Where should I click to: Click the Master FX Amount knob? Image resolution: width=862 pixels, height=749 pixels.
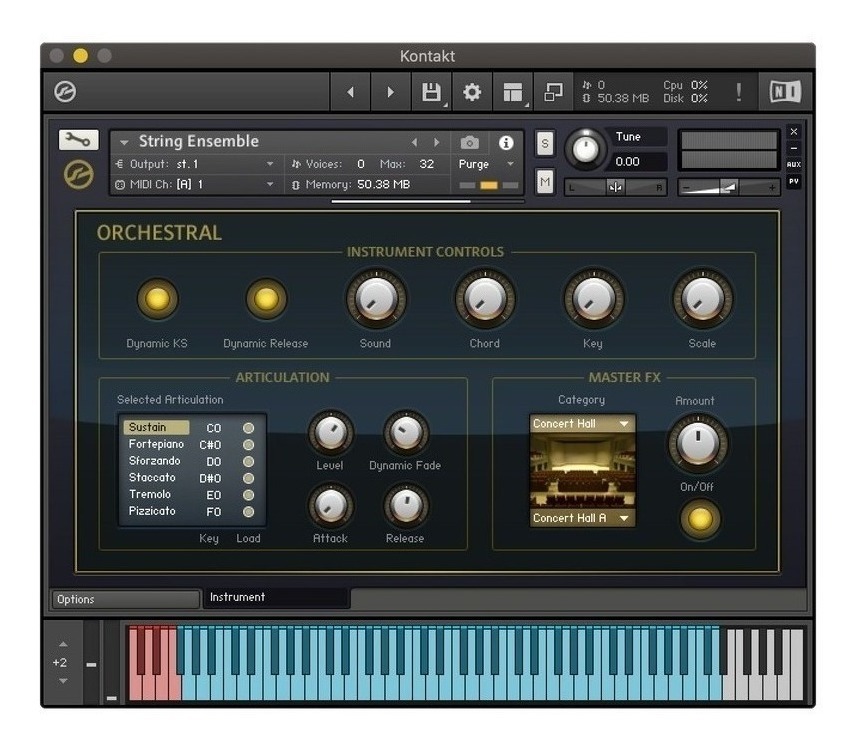698,443
